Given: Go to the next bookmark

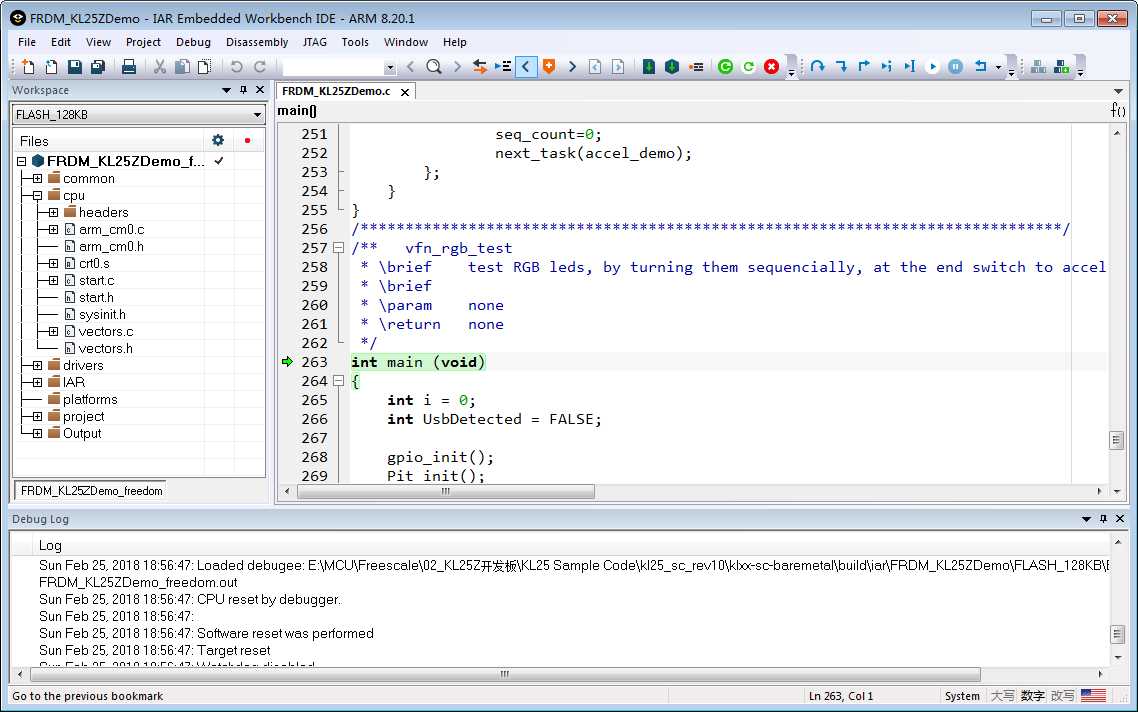Looking at the screenshot, I should 573,67.
